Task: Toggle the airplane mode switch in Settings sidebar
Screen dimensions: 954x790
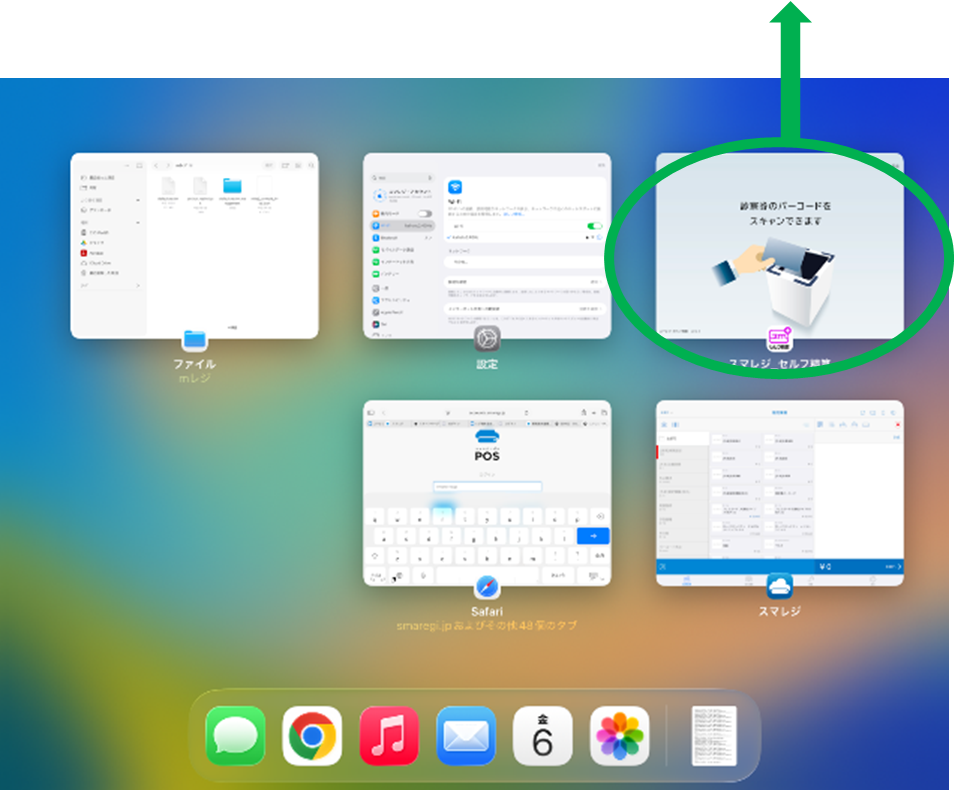Action: coord(426,213)
